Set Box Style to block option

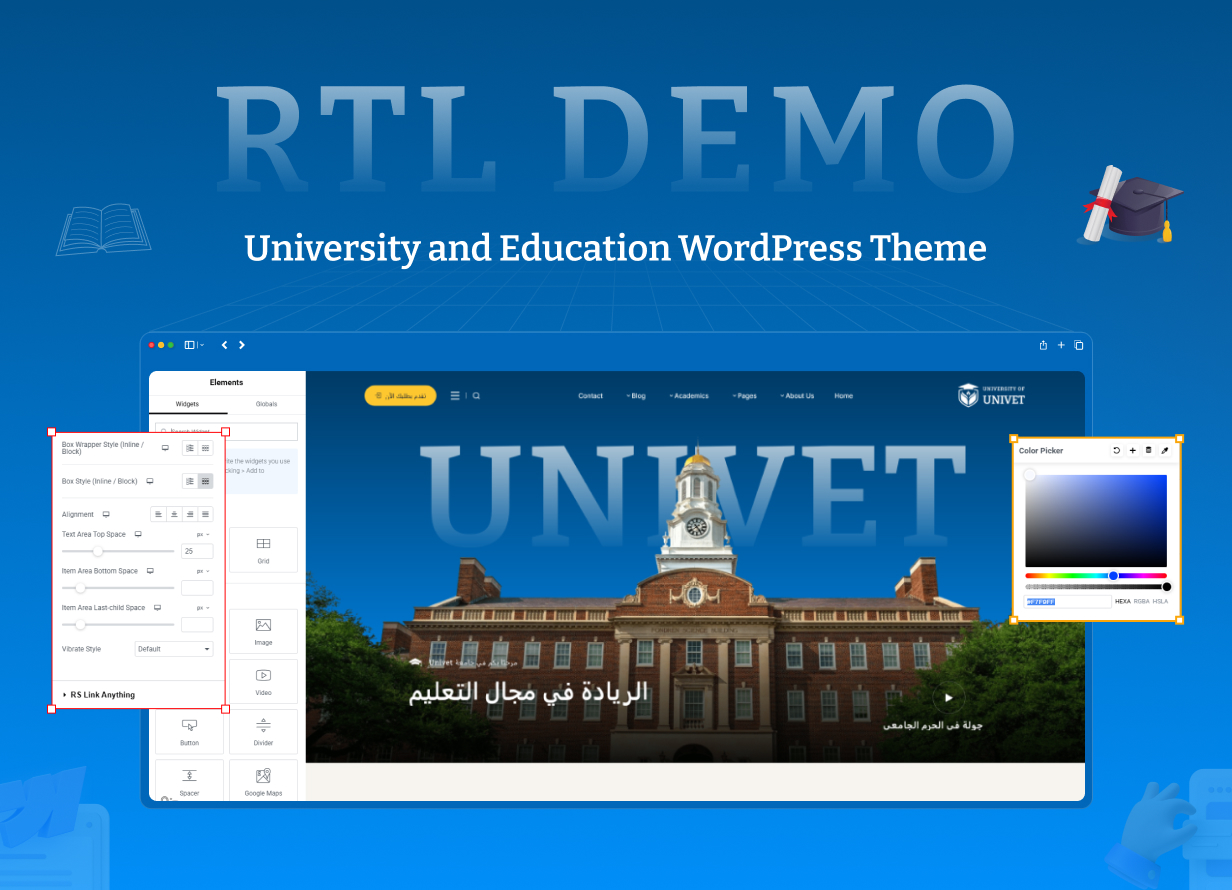205,481
